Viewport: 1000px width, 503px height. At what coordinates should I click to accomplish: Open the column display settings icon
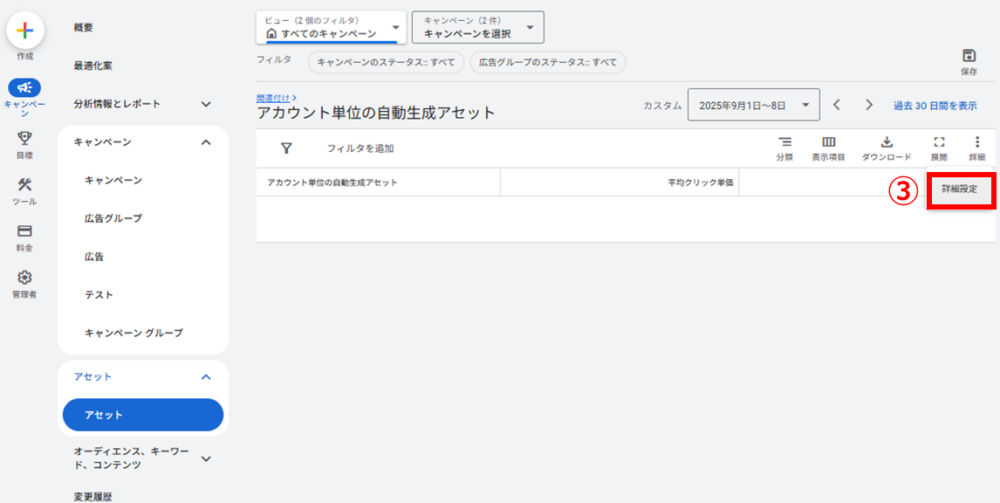pyautogui.click(x=828, y=143)
